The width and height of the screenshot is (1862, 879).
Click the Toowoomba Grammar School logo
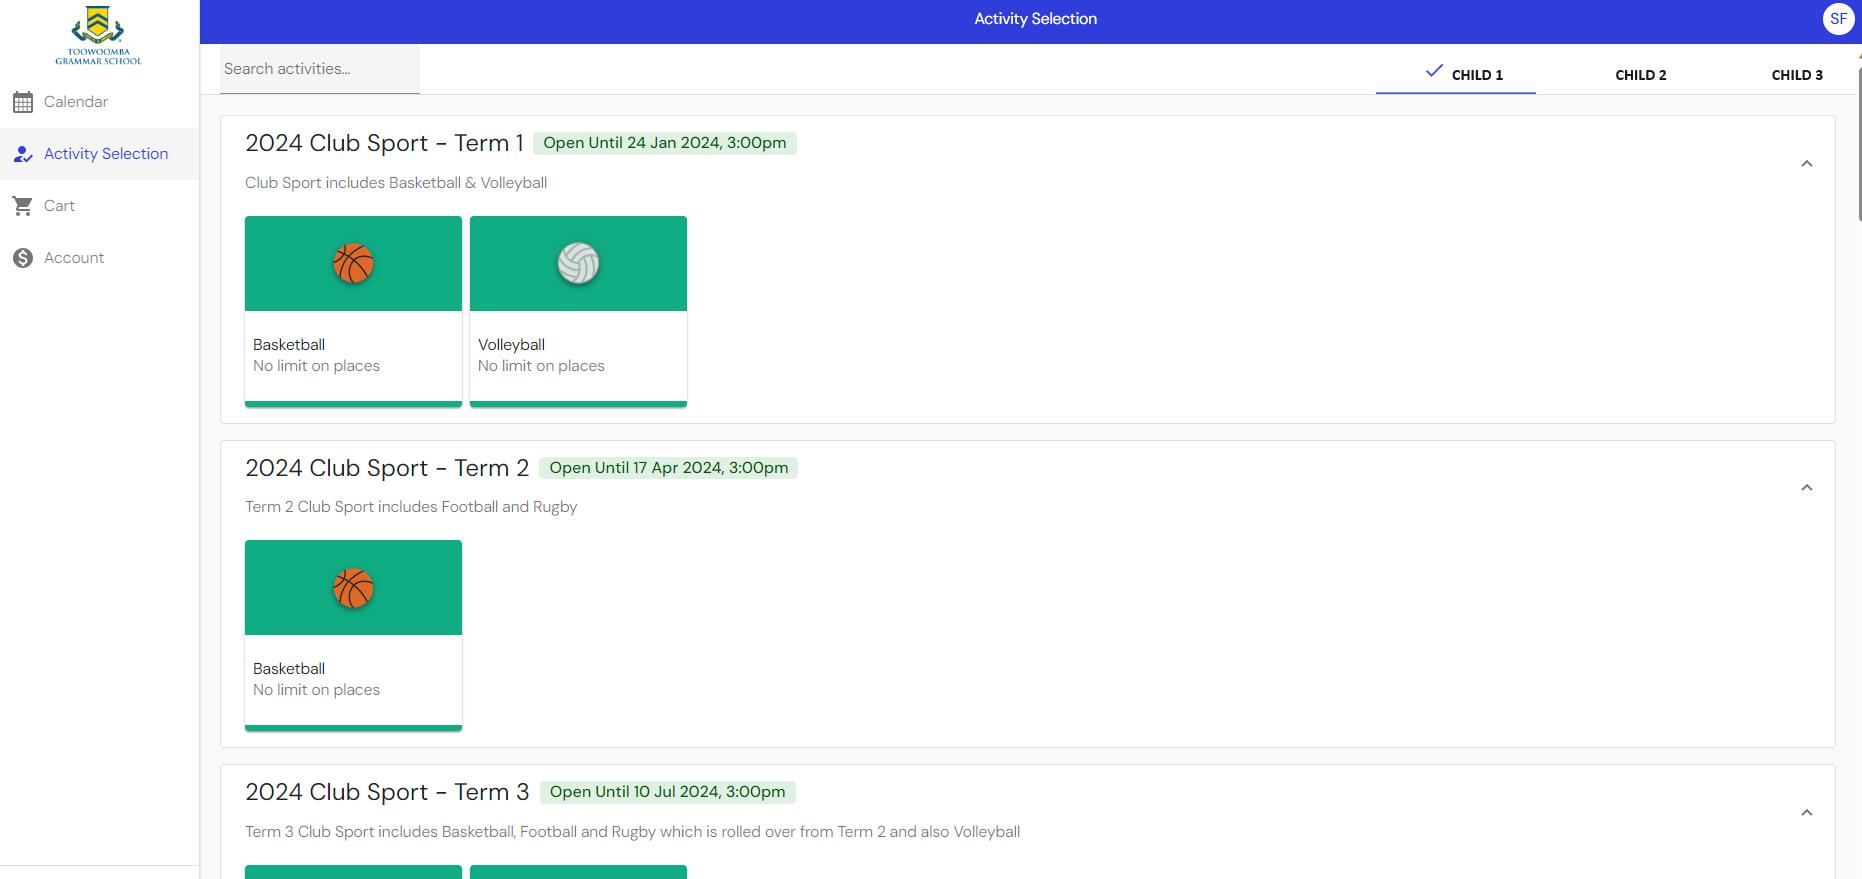[98, 36]
